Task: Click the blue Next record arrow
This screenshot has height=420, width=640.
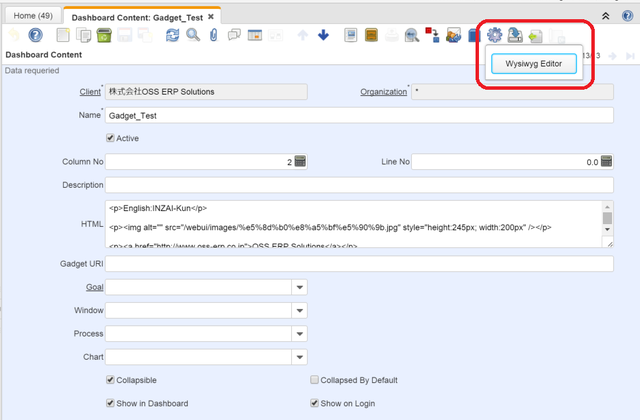Action: point(323,36)
